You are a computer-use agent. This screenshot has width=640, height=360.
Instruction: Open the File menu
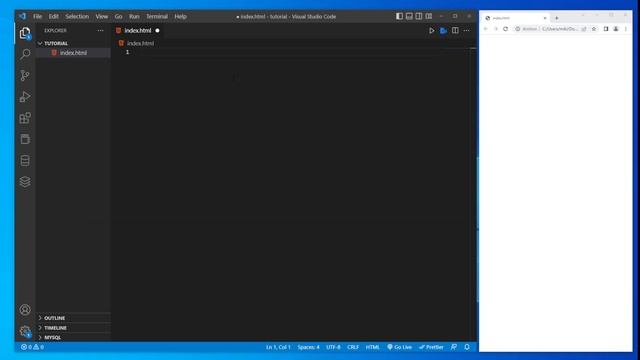click(x=38, y=16)
